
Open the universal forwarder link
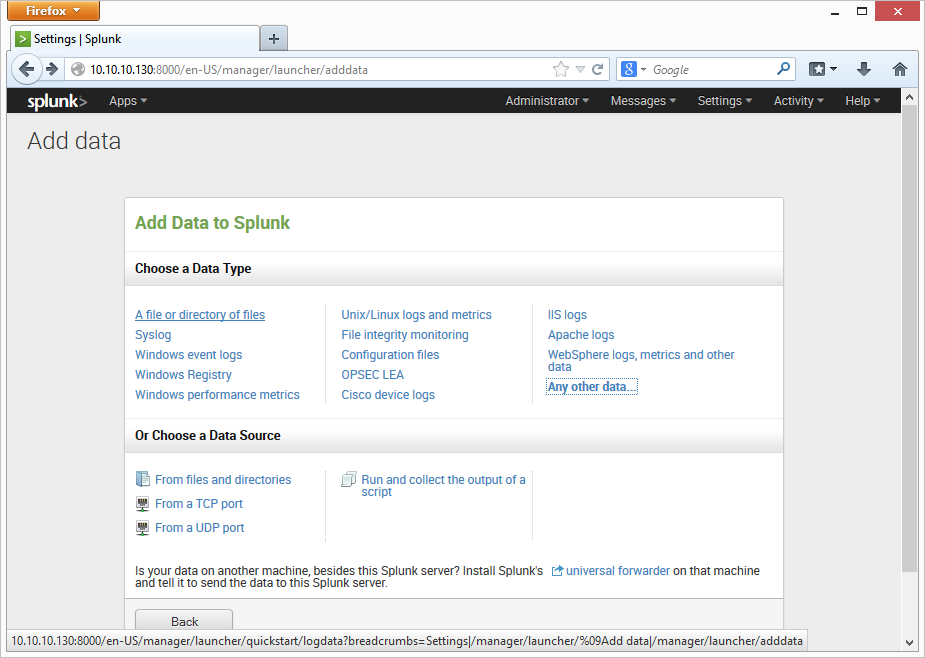click(x=618, y=571)
